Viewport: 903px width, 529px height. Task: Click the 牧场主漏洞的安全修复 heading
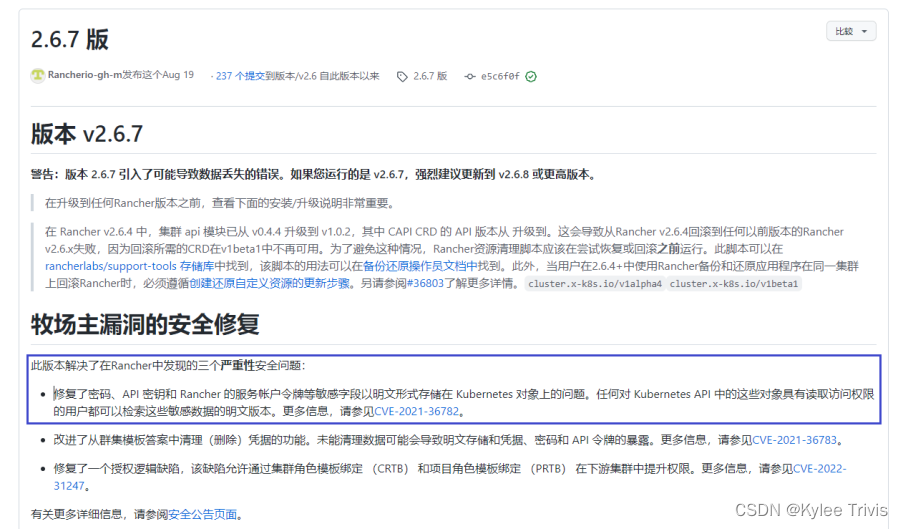click(x=145, y=324)
